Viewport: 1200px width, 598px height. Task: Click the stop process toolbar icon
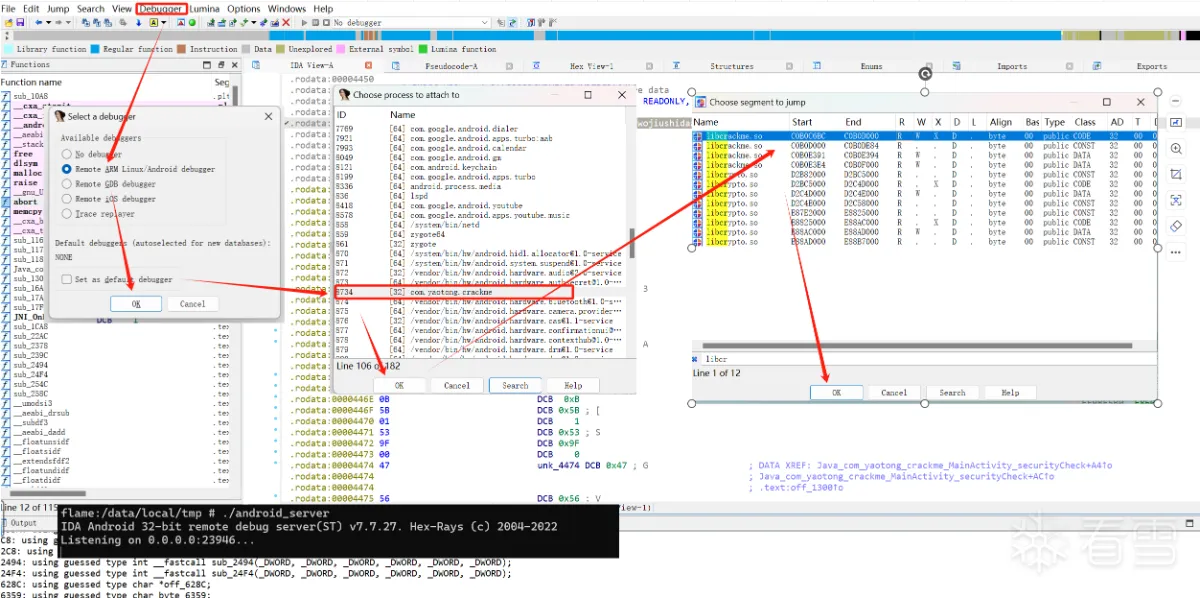[326, 22]
